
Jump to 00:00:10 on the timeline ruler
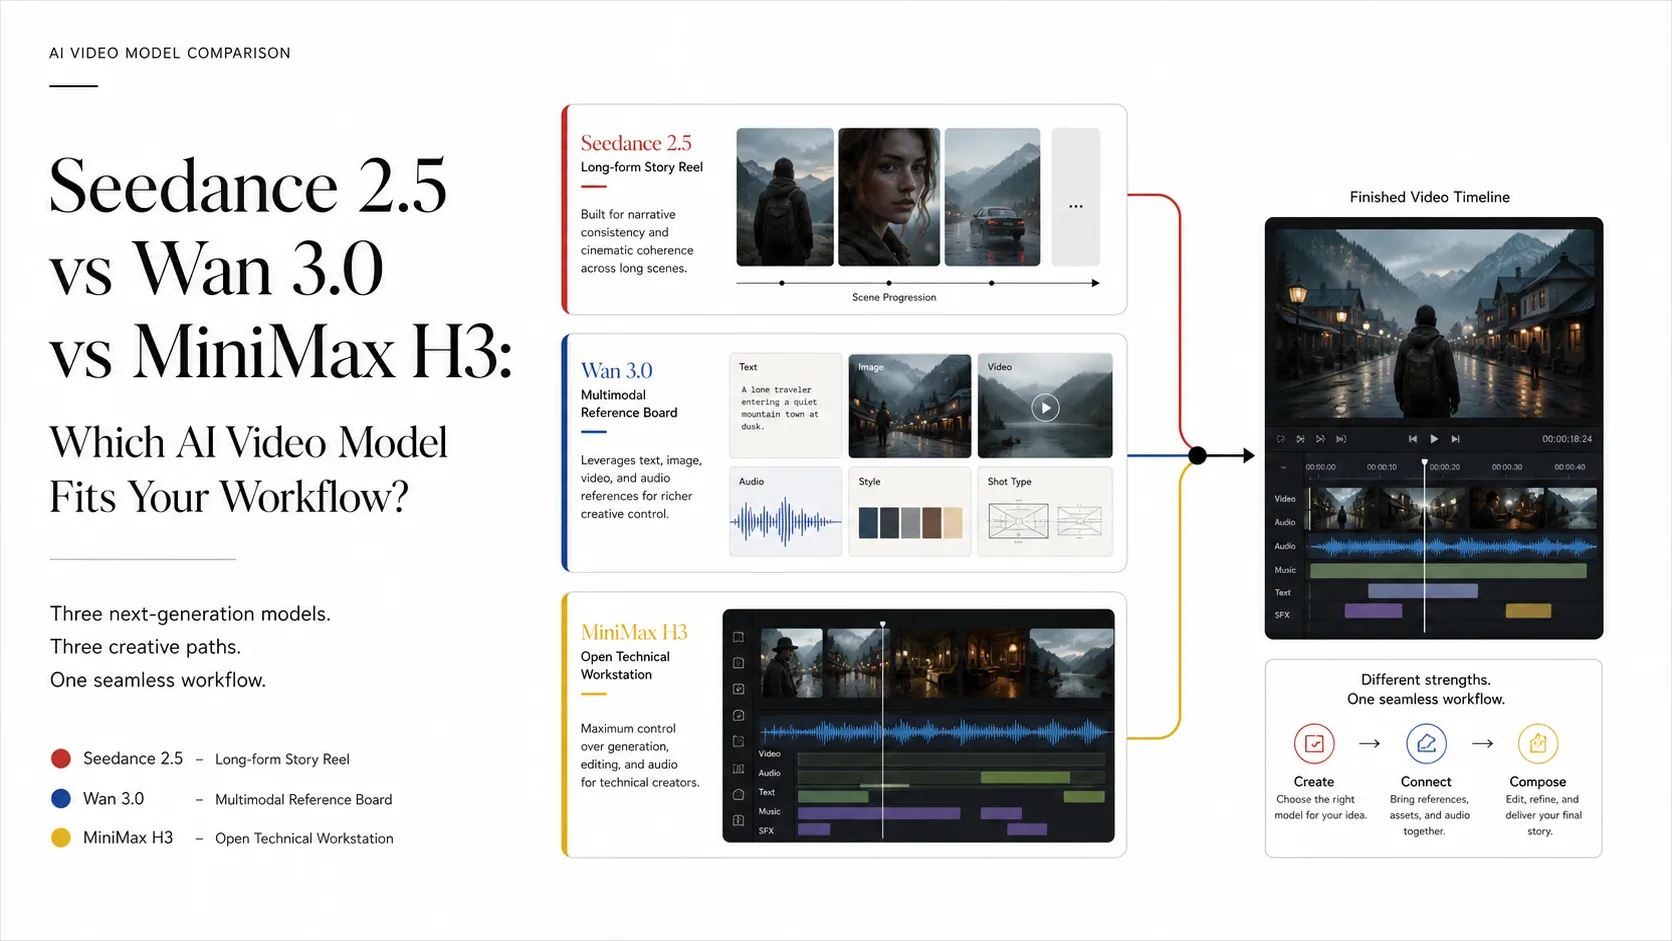coord(1382,467)
